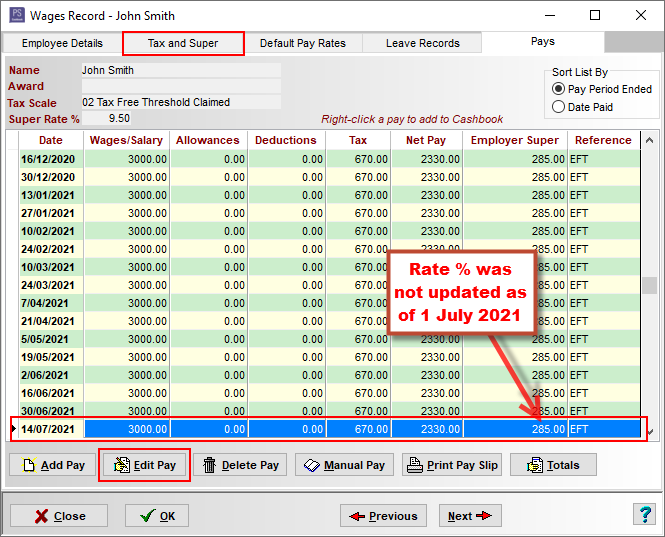Select the 30/12/2020 pay row
The image size is (665, 537).
(x=330, y=177)
